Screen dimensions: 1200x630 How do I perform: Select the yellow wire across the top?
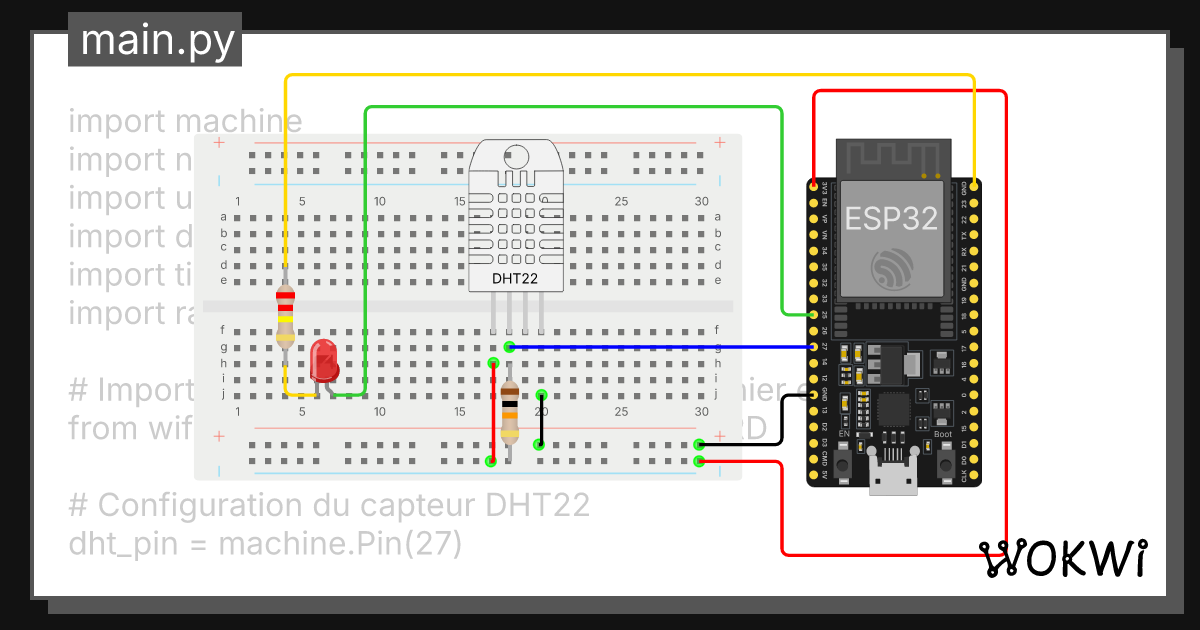click(x=630, y=75)
